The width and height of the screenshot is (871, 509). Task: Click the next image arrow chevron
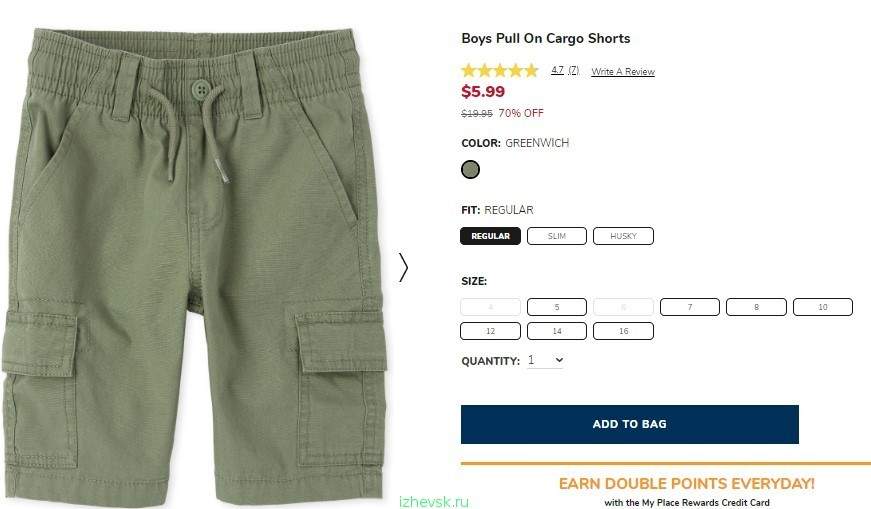(403, 268)
